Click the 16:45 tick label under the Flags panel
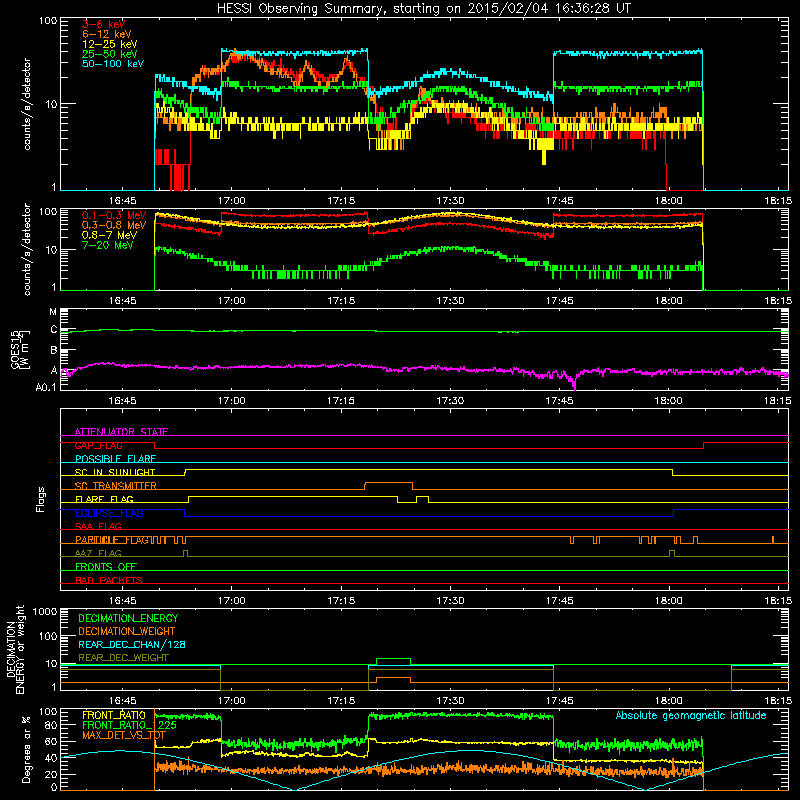This screenshot has width=800, height=800. (122, 601)
